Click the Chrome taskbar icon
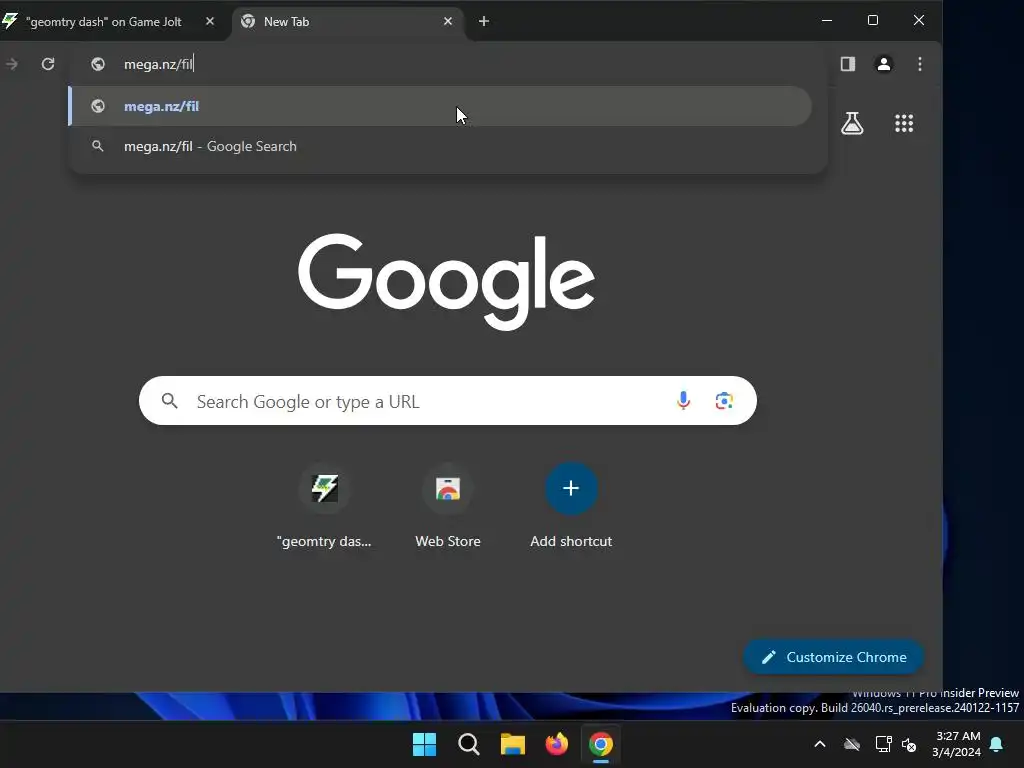 pyautogui.click(x=601, y=744)
